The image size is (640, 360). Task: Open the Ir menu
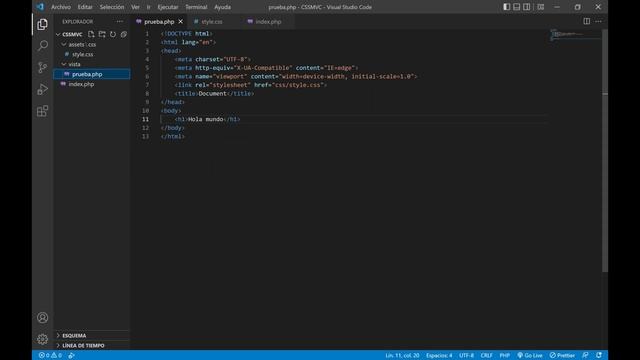[x=149, y=7]
